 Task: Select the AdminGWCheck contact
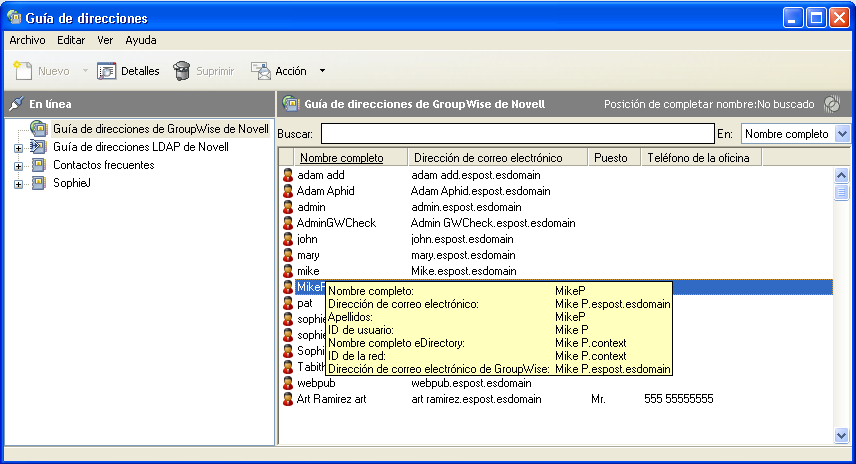click(336, 223)
